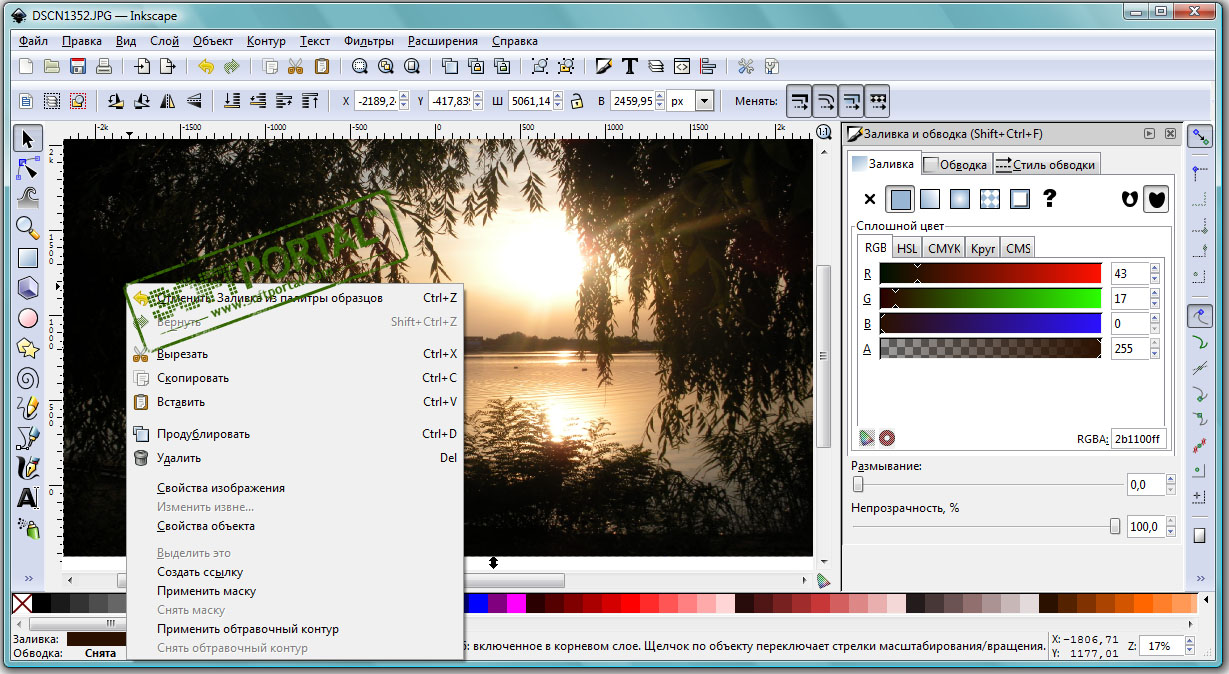Select the Ellipse circle tool

pyautogui.click(x=28, y=318)
